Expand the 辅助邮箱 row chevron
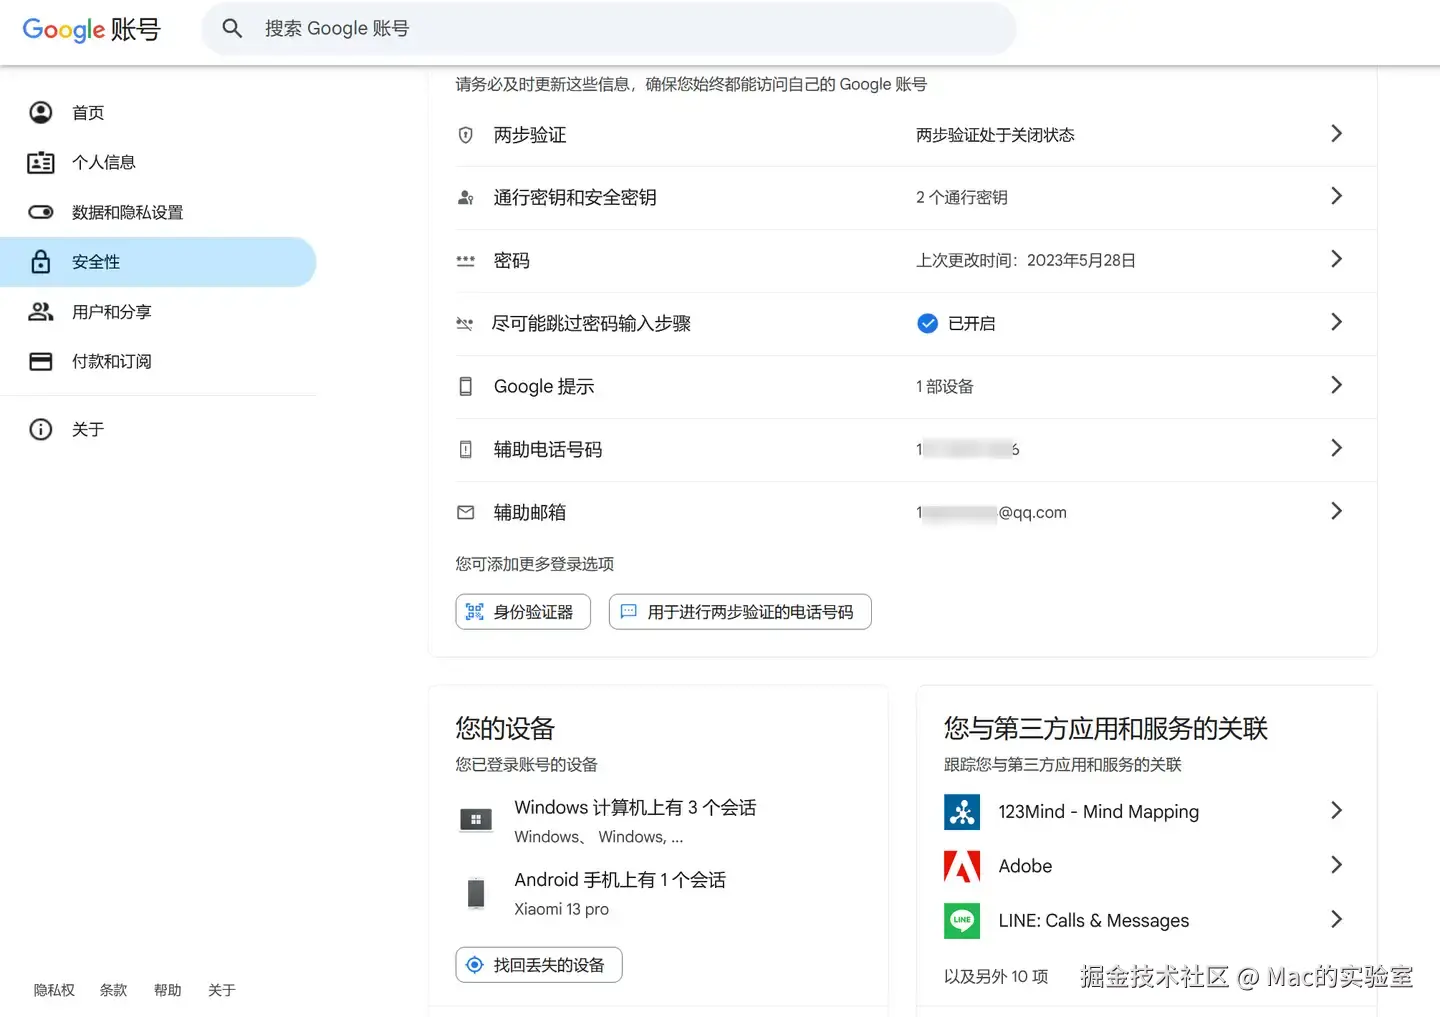The width and height of the screenshot is (1440, 1017). 1336,512
